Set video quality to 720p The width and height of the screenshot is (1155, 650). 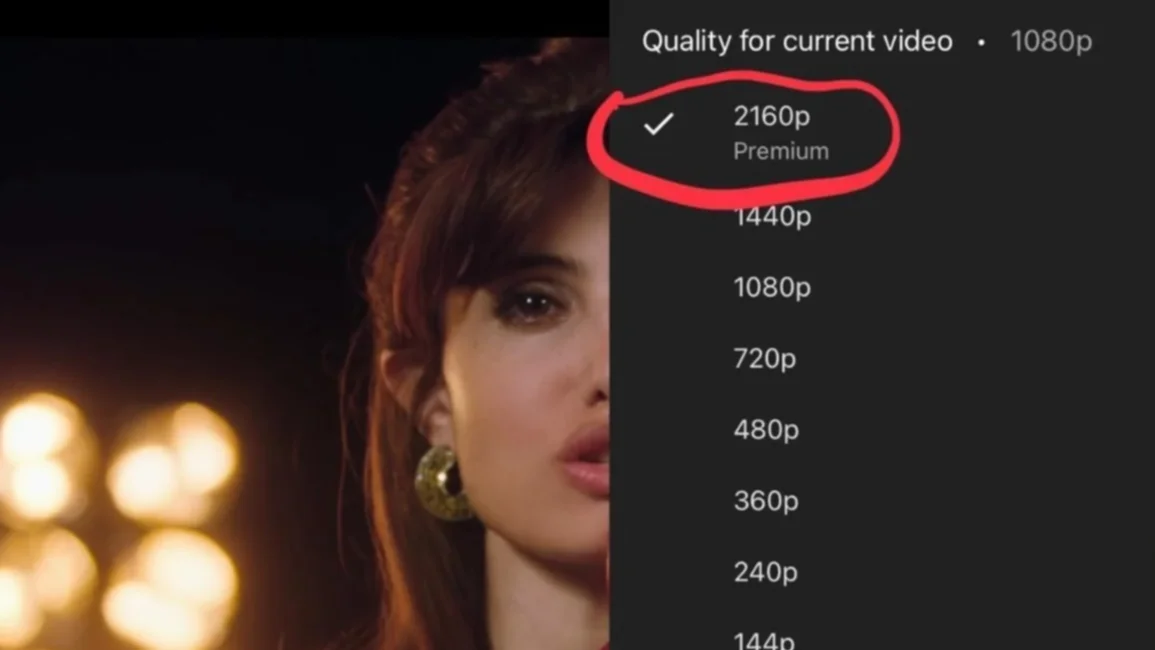[765, 358]
